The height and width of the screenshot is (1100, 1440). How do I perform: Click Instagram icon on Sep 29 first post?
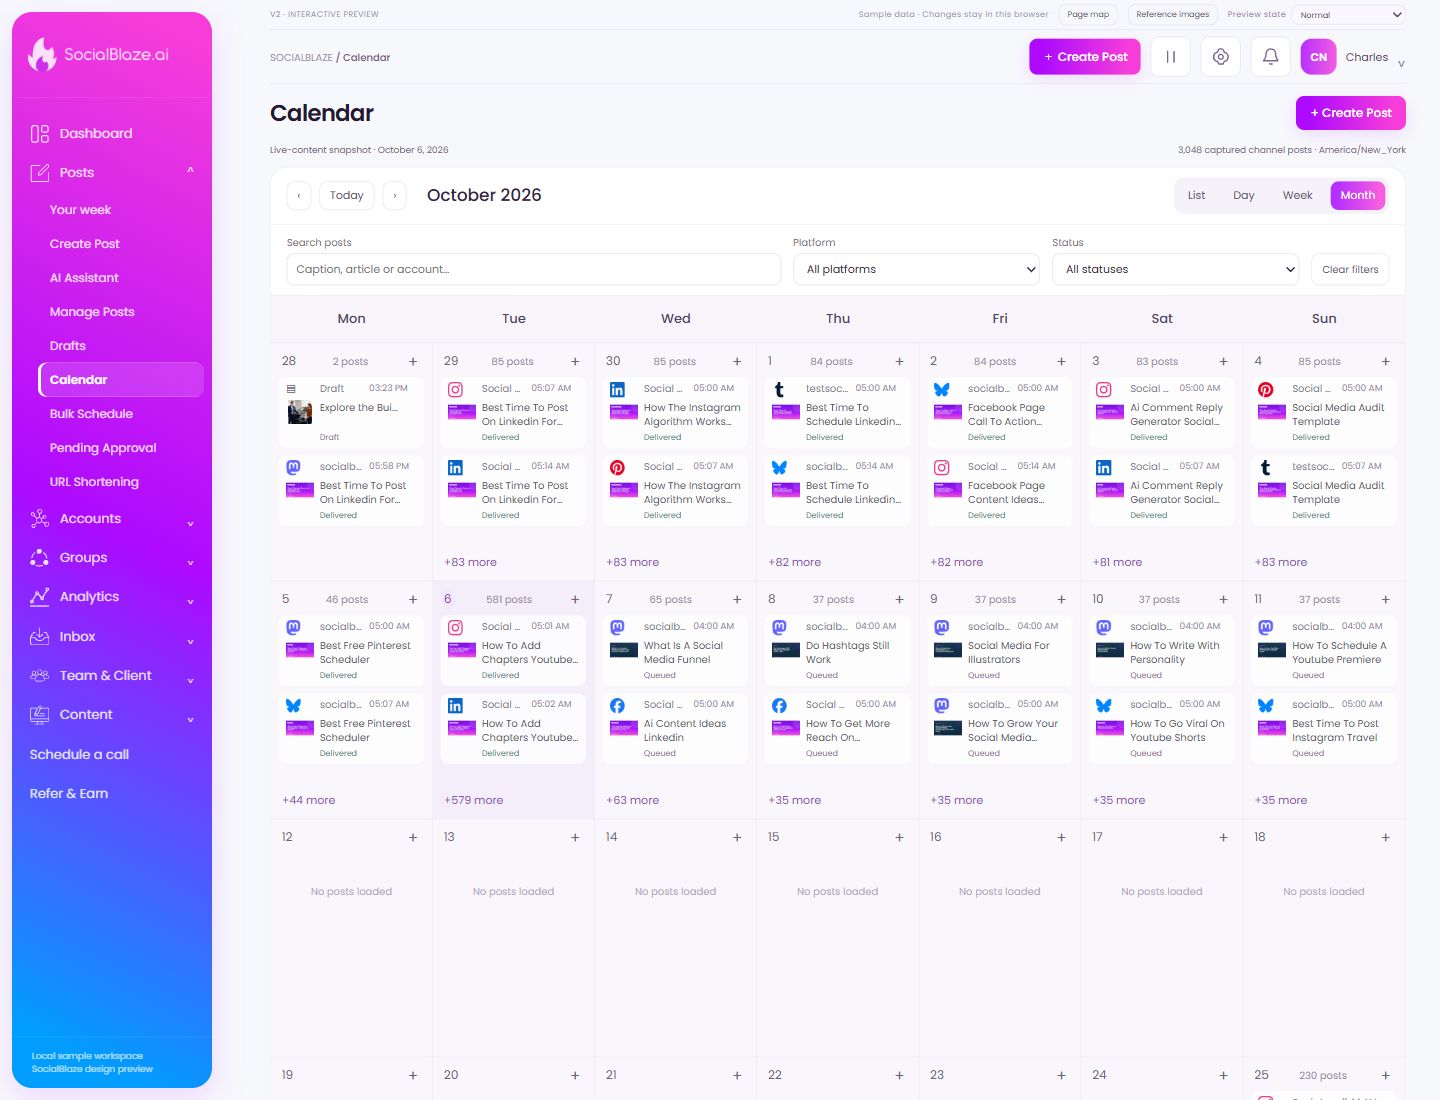[455, 390]
